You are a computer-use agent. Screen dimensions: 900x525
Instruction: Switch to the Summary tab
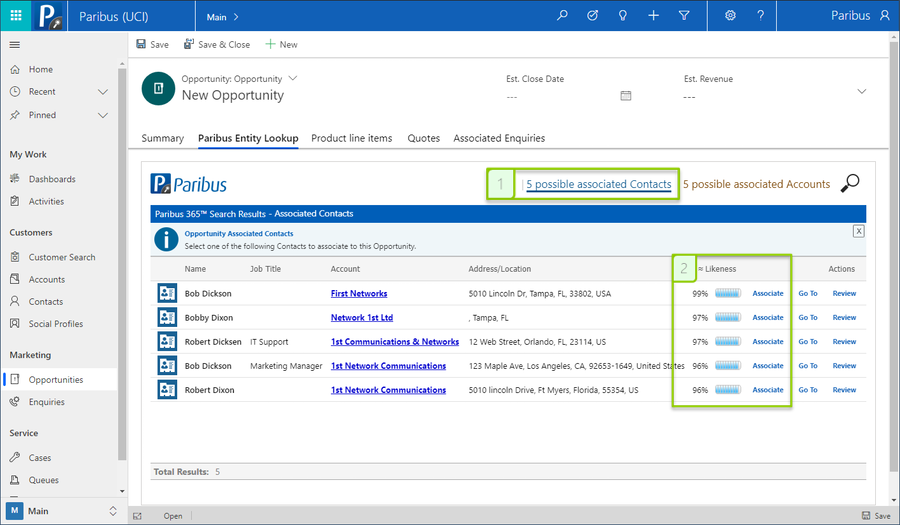tap(162, 138)
